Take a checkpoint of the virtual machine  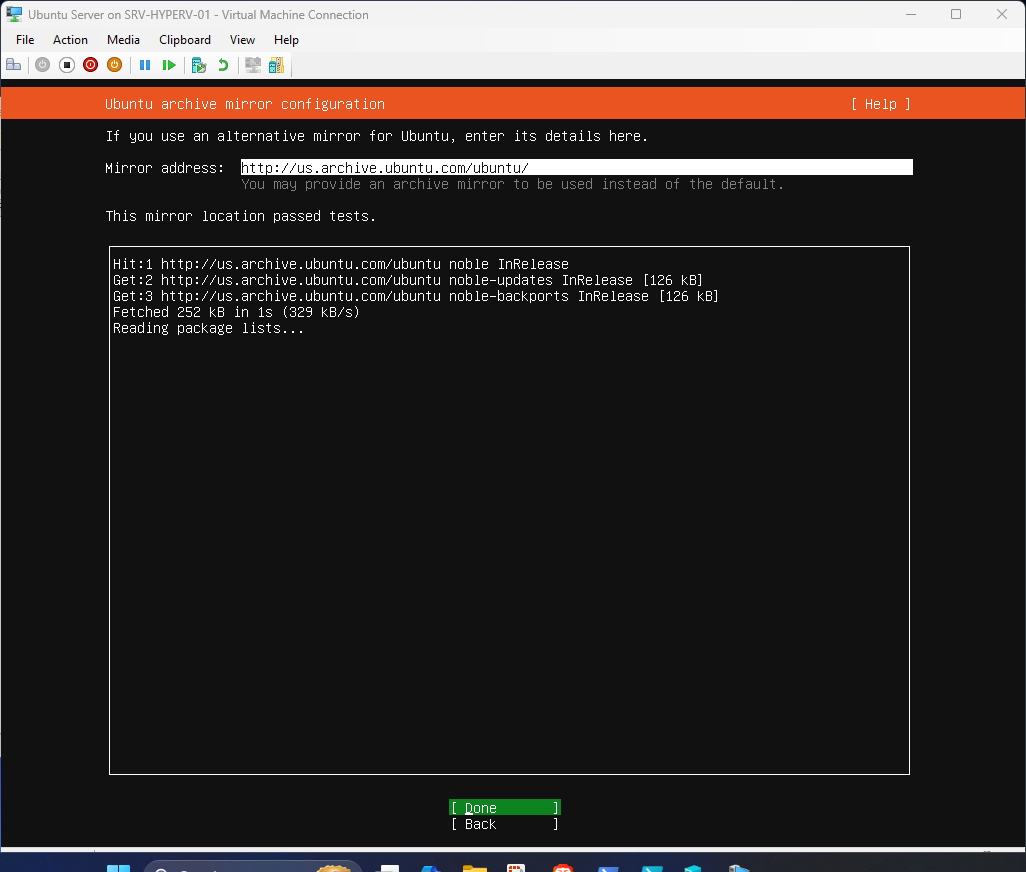pyautogui.click(x=197, y=64)
